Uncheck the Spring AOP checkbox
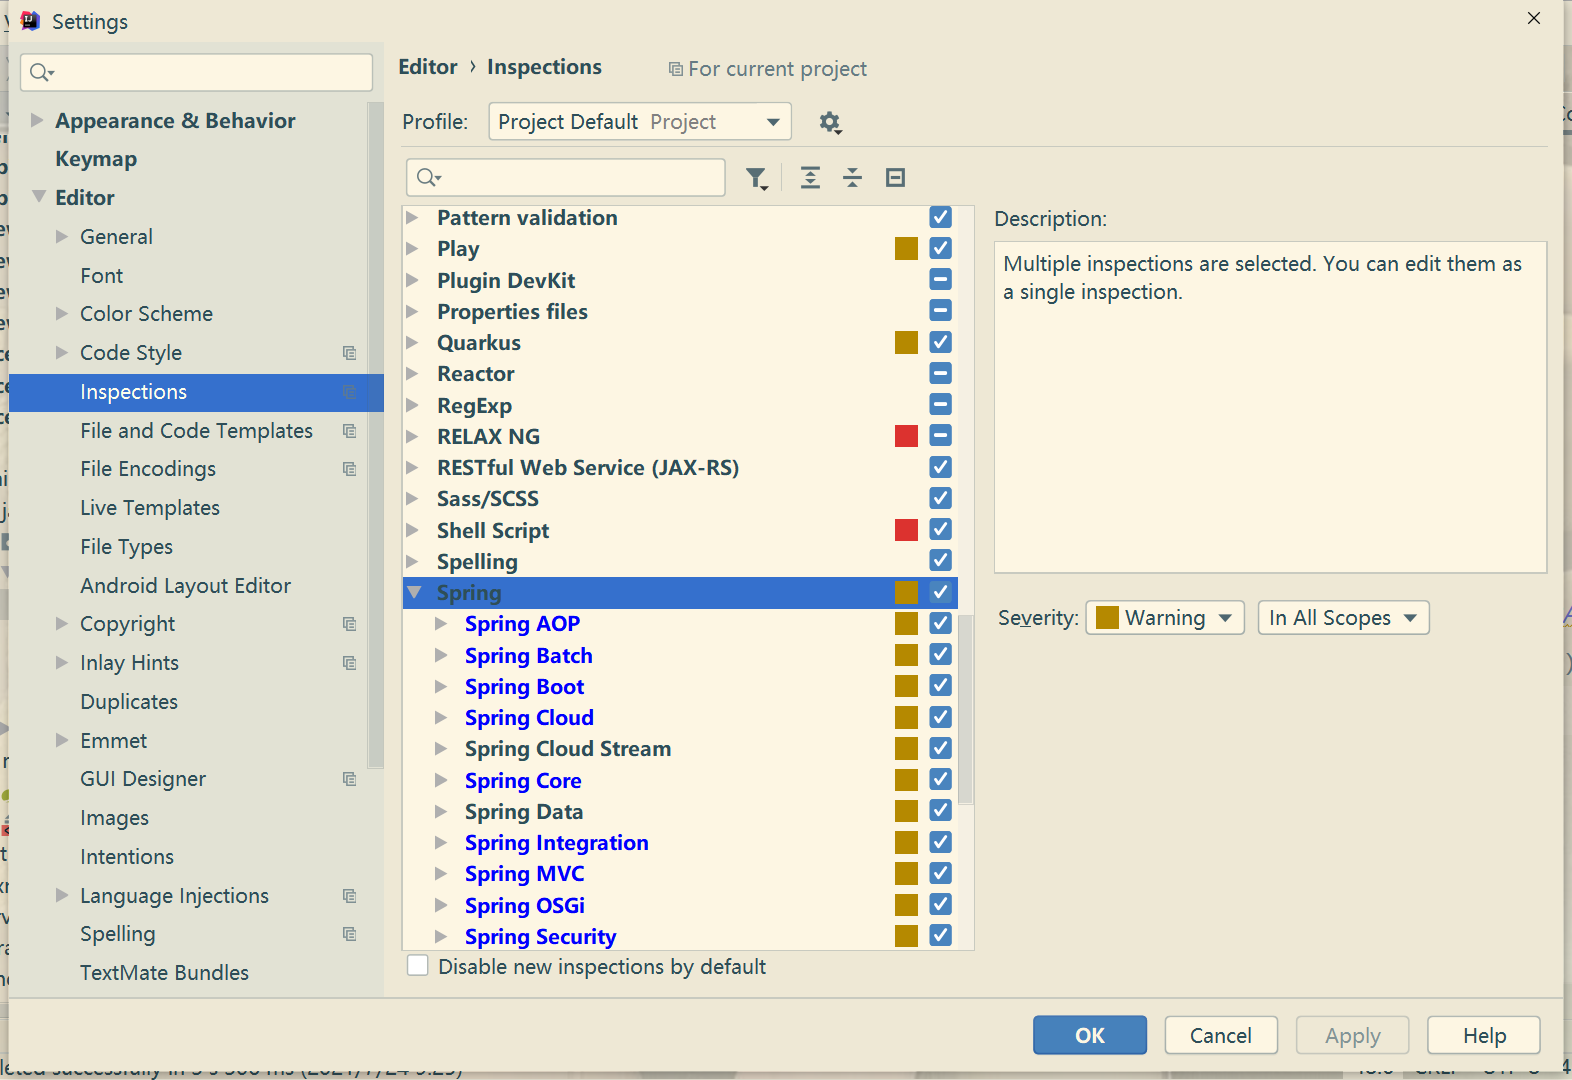Screen dimensions: 1572x1080 (940, 623)
